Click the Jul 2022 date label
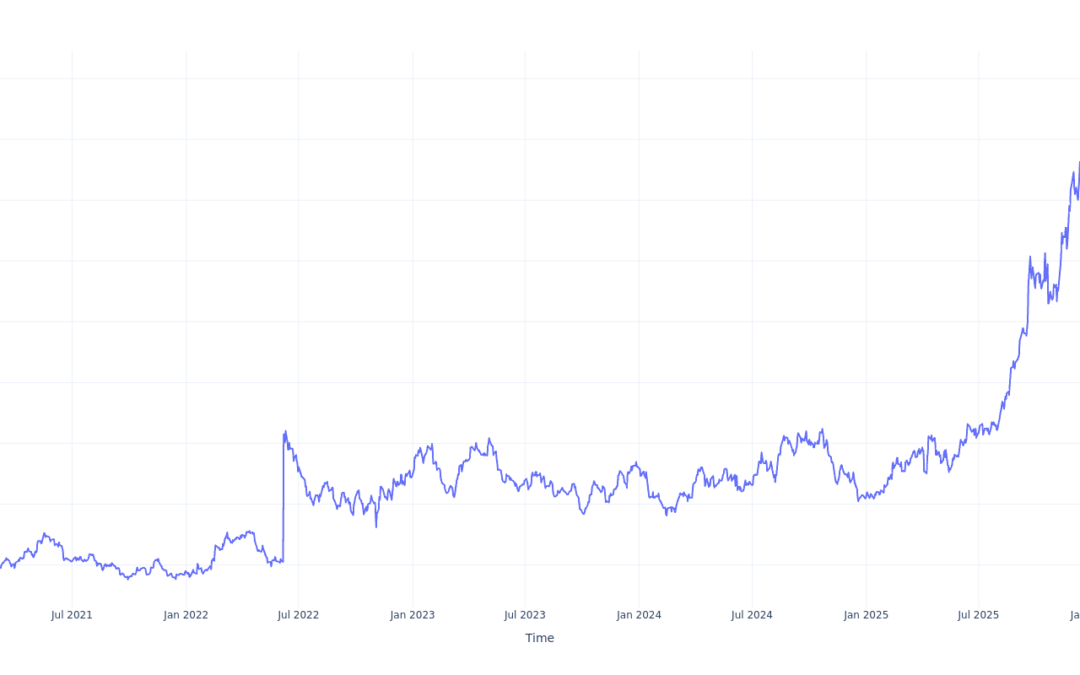The height and width of the screenshot is (675, 1080). click(298, 615)
